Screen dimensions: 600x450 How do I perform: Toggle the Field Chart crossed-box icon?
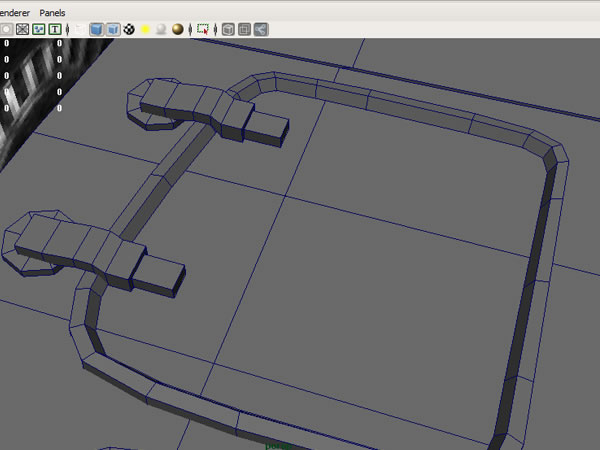point(21,29)
